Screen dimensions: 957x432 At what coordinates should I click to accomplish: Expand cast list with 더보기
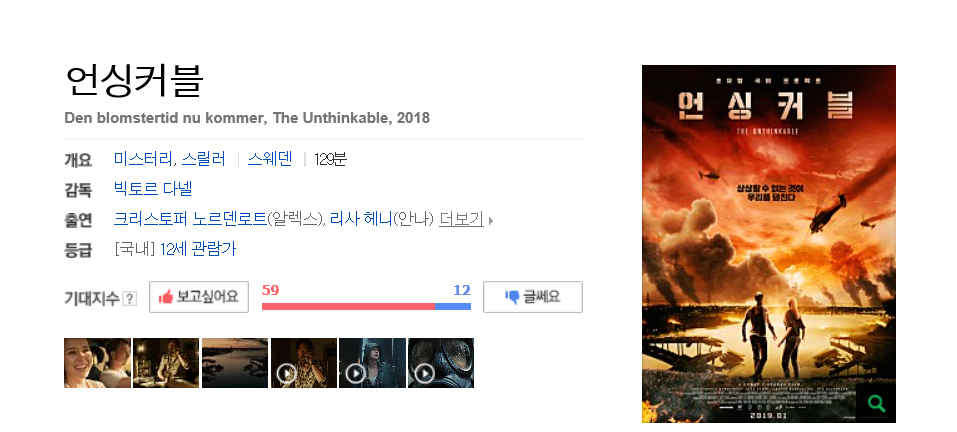(x=461, y=219)
